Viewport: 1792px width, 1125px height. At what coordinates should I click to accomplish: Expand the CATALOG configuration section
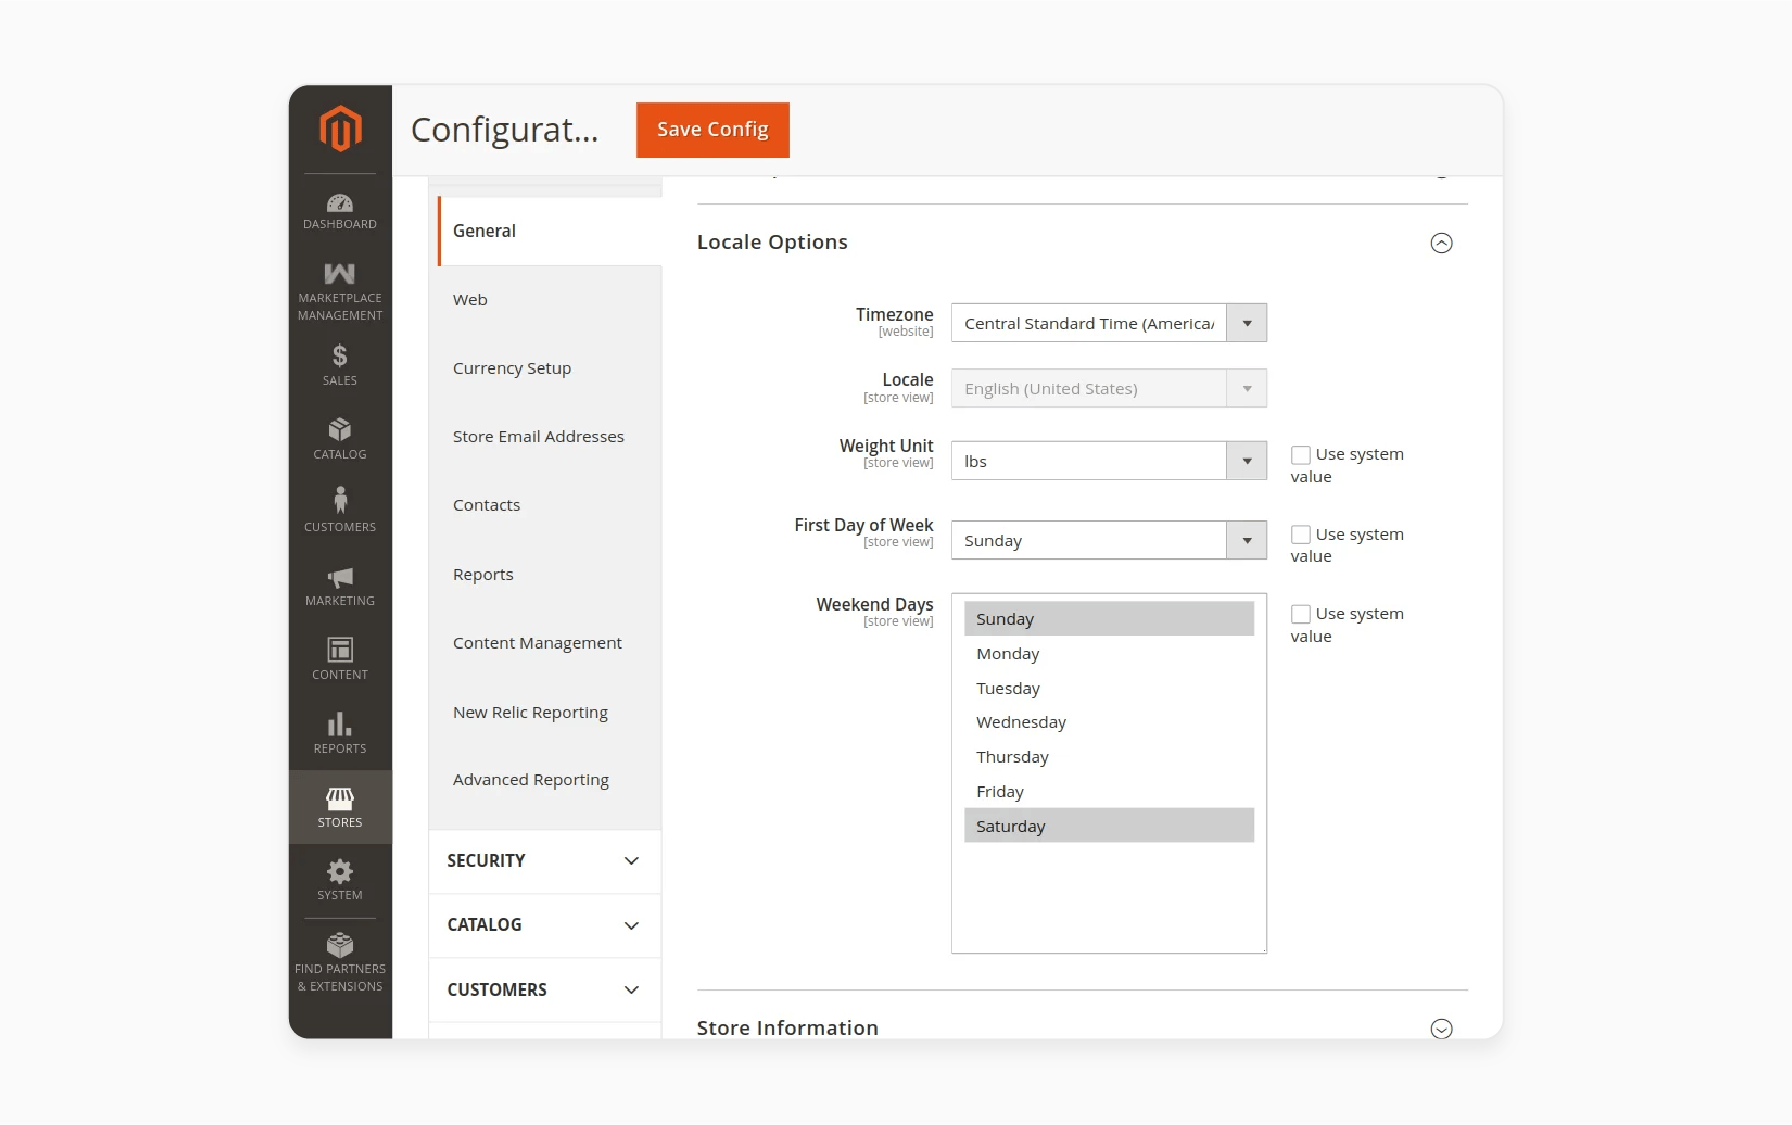point(545,925)
